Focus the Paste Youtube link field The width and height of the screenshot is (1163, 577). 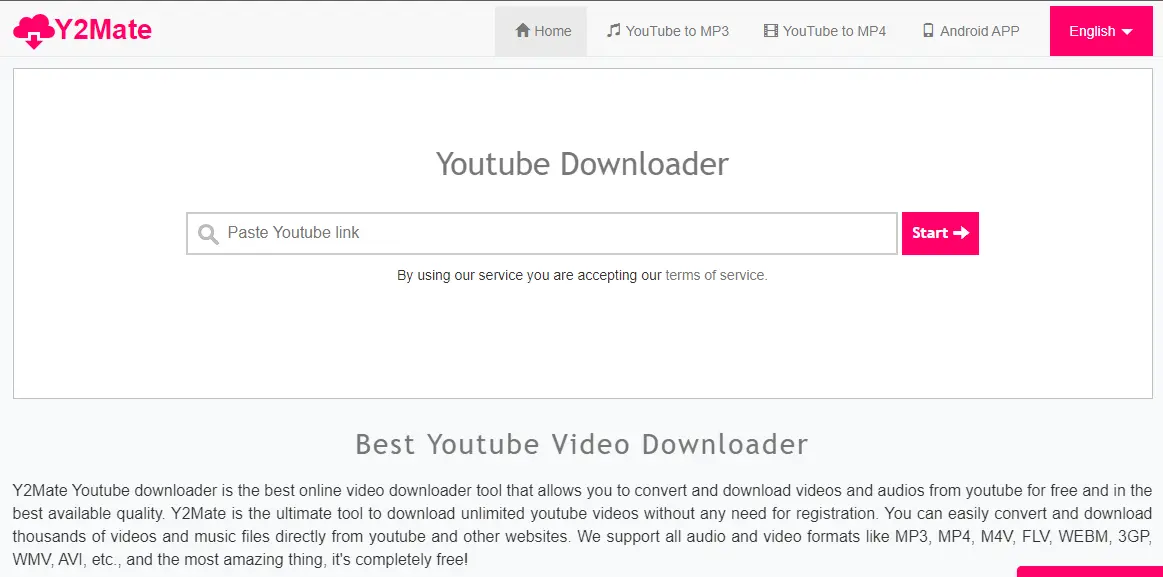pos(541,234)
